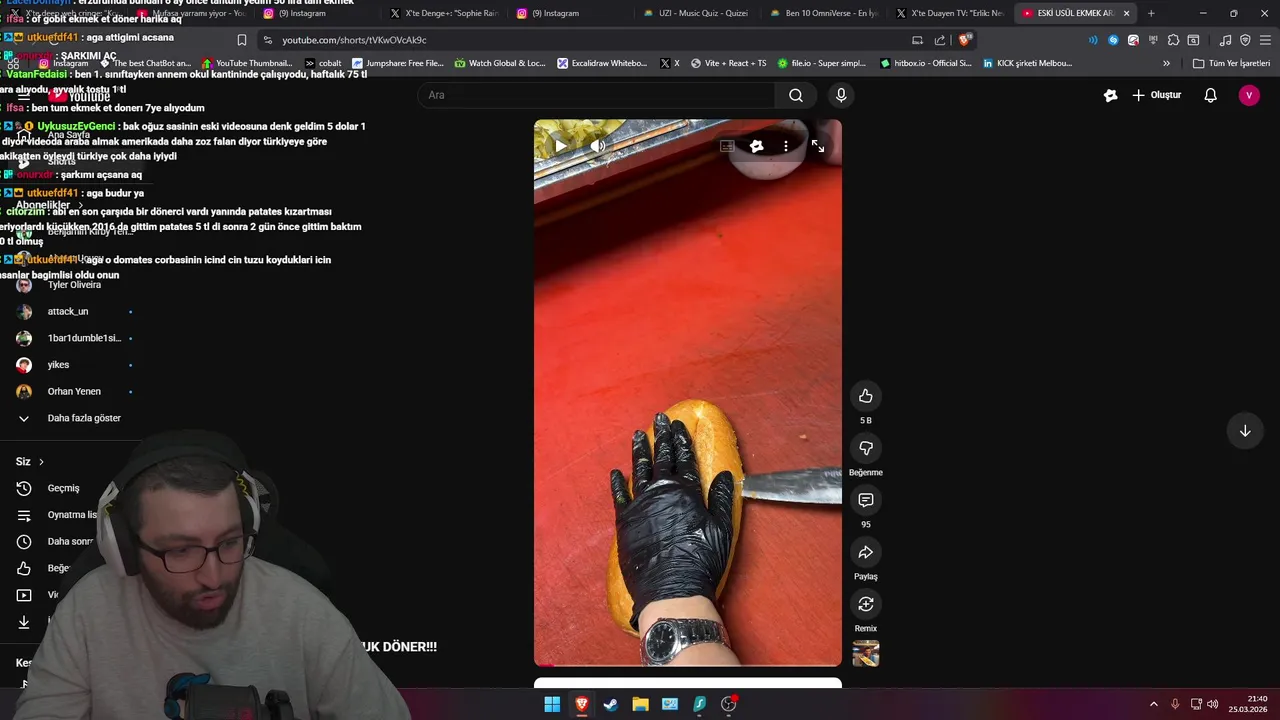This screenshot has width=1280, height=720.
Task: Open clock showing 21:40
Action: click(x=1250, y=704)
